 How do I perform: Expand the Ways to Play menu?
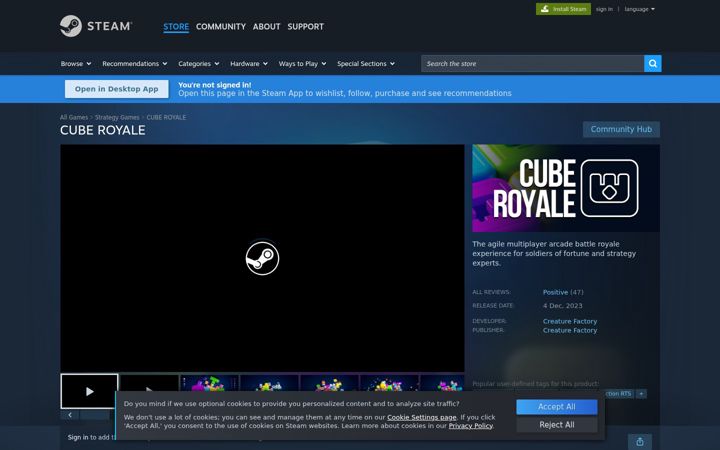pyautogui.click(x=302, y=63)
